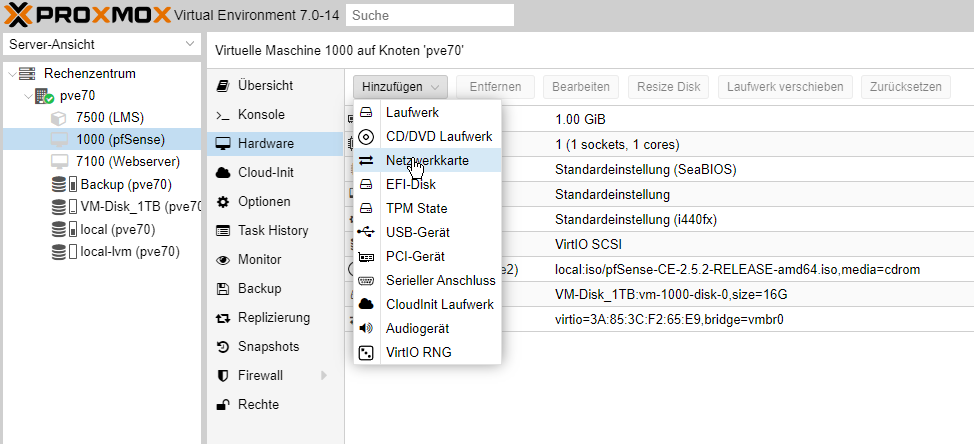Image resolution: width=974 pixels, height=444 pixels.
Task: Select the Standardeinstellung (i440fx) row
Action: pyautogui.click(x=659, y=219)
